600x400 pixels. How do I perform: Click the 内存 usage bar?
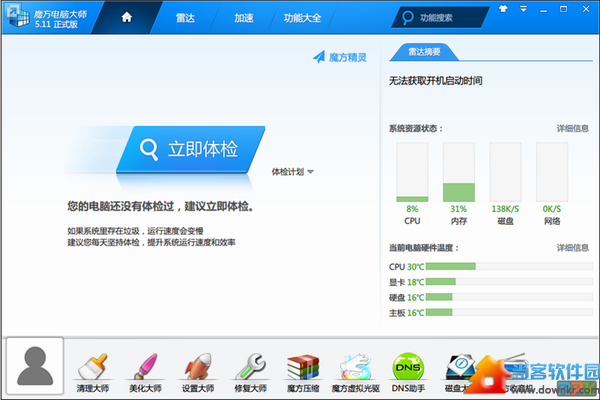pyautogui.click(x=459, y=172)
